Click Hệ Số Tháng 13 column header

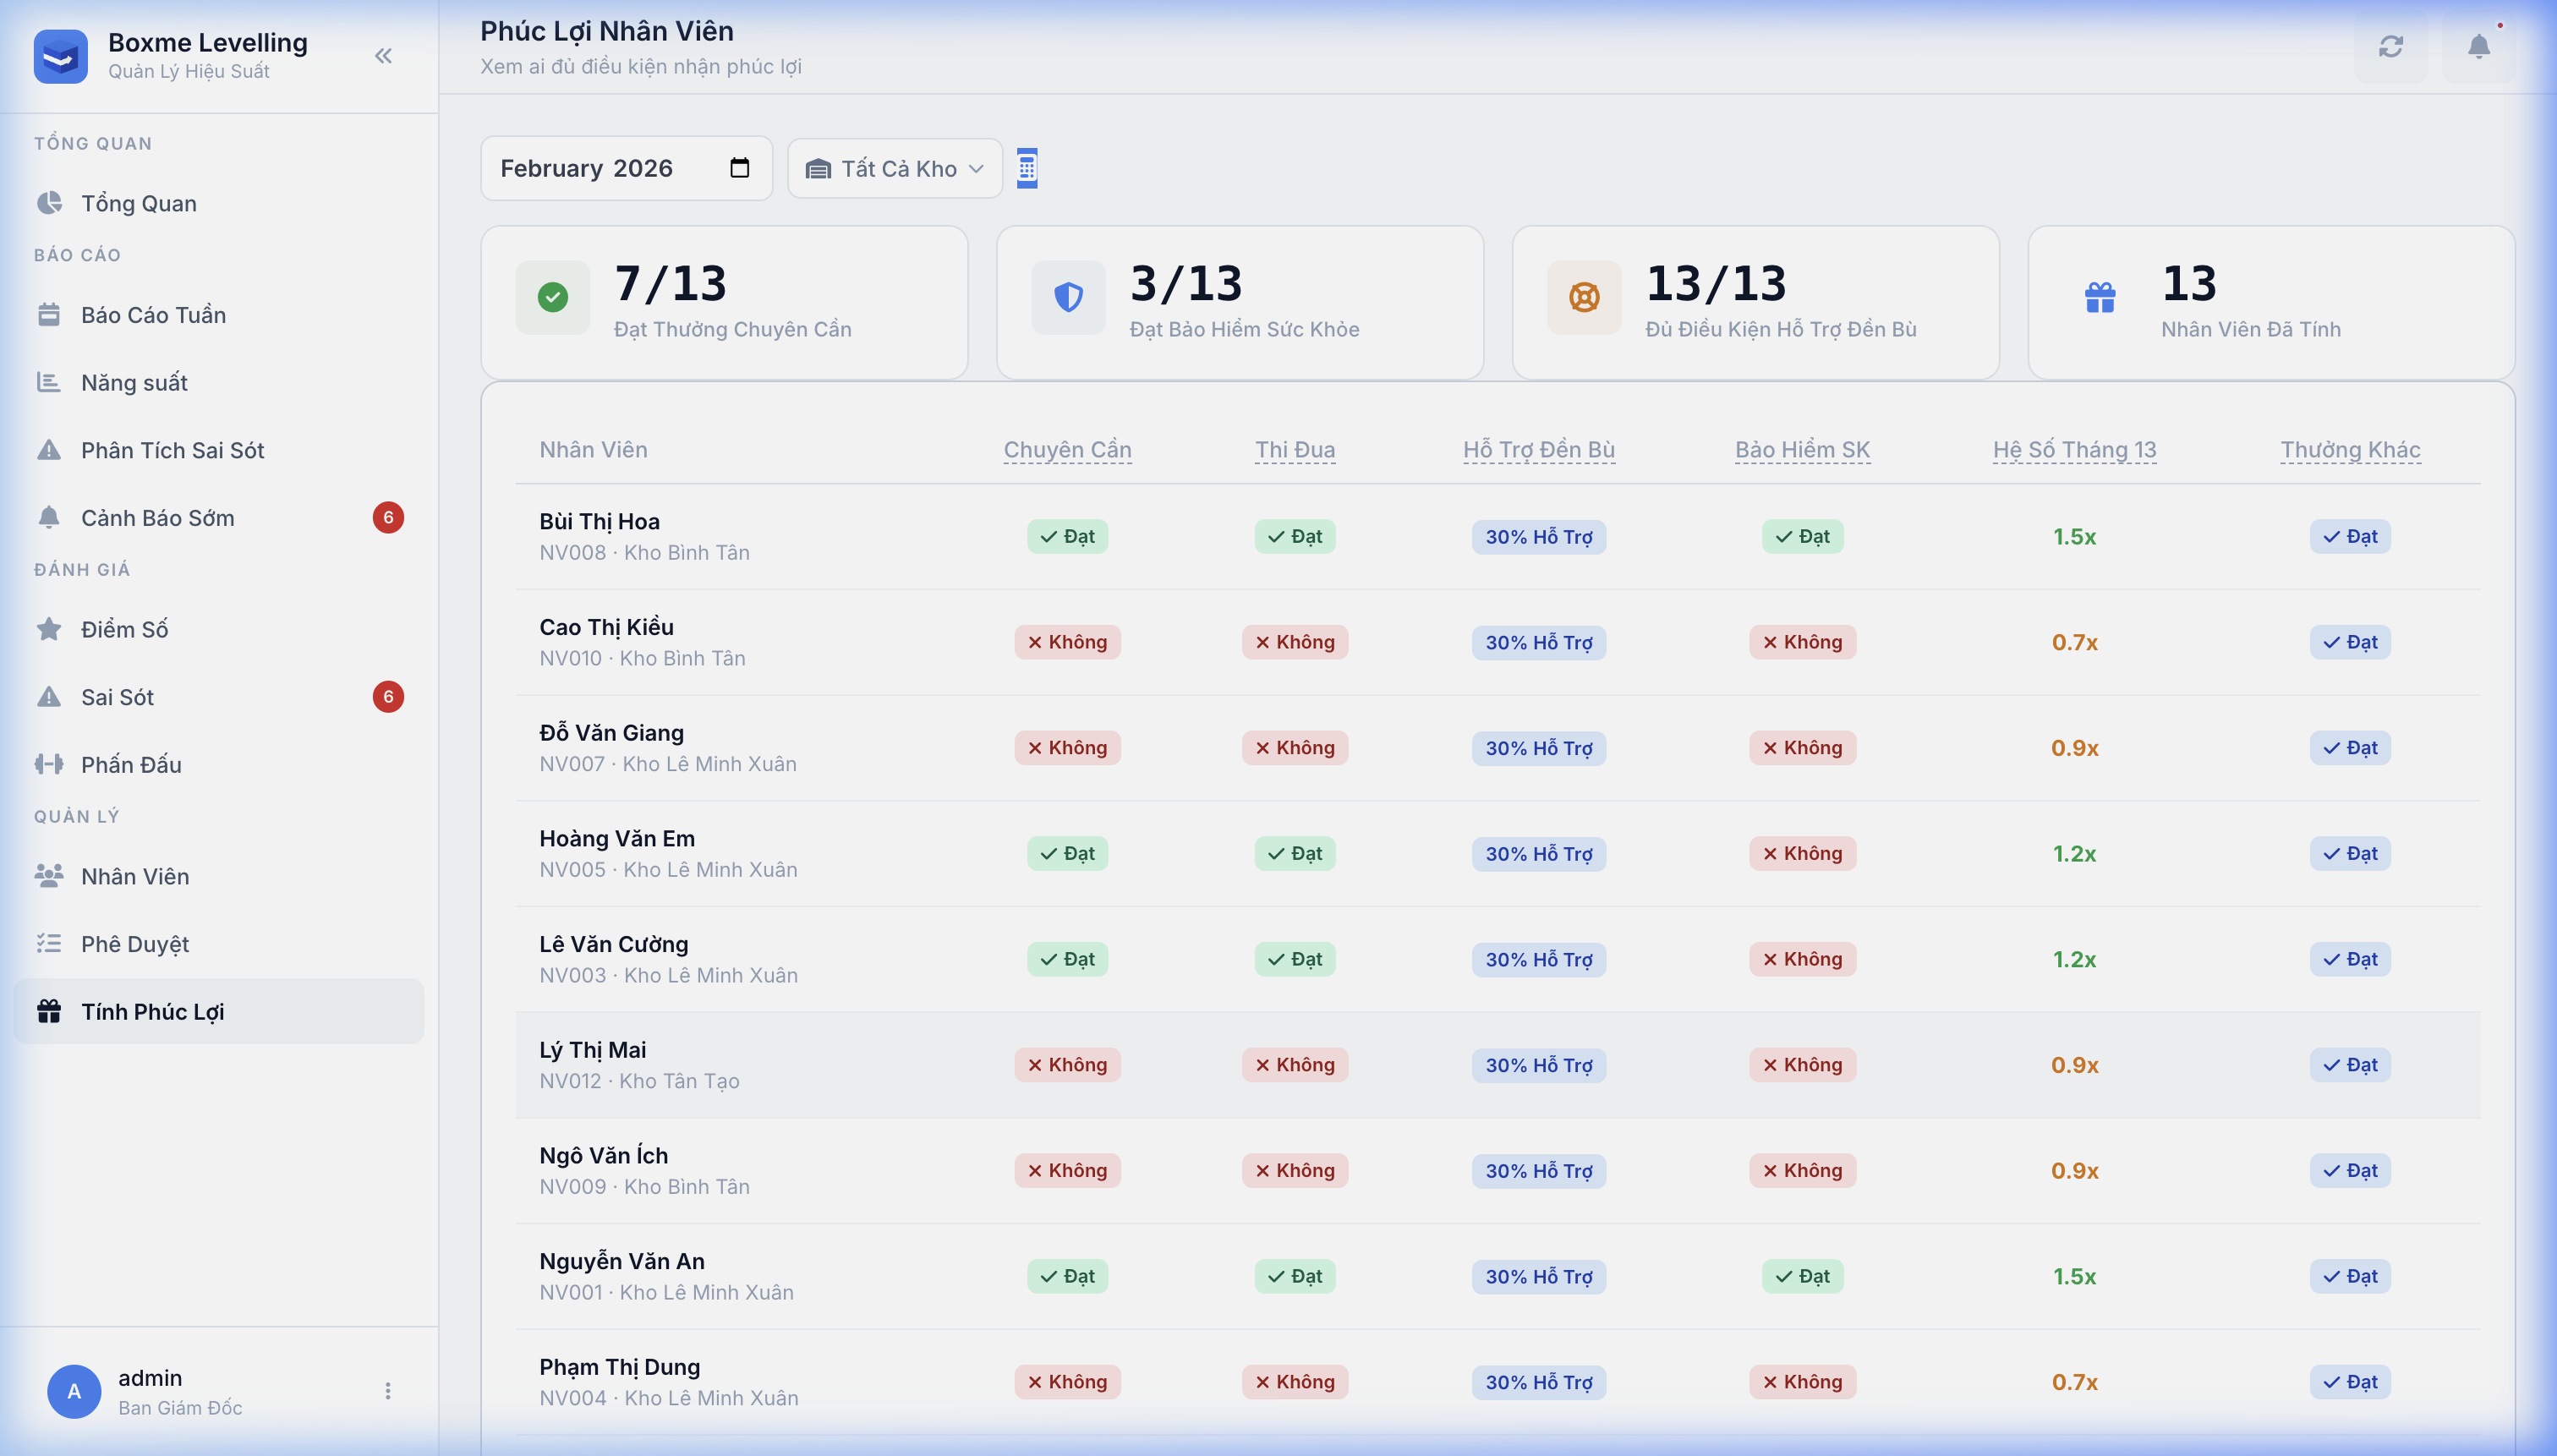coord(2074,450)
